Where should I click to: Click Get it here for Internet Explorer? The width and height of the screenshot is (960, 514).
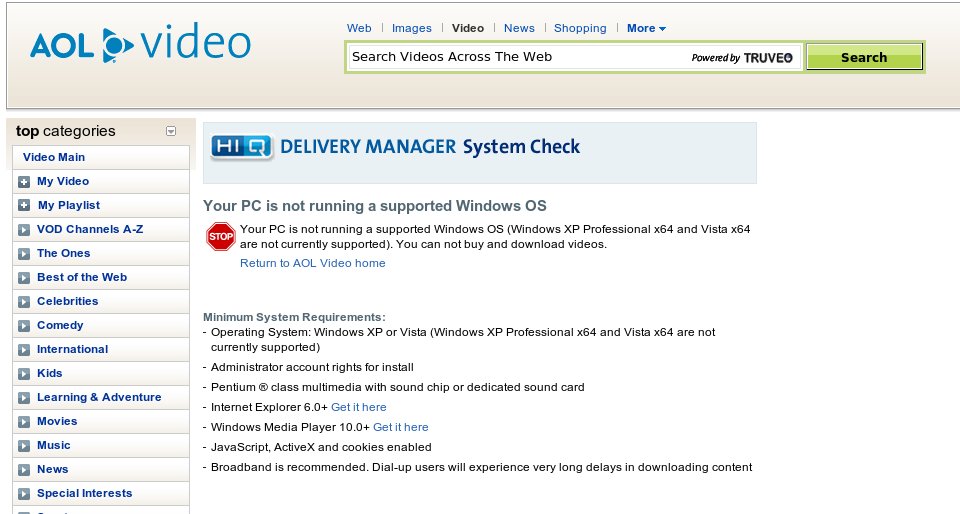point(359,407)
